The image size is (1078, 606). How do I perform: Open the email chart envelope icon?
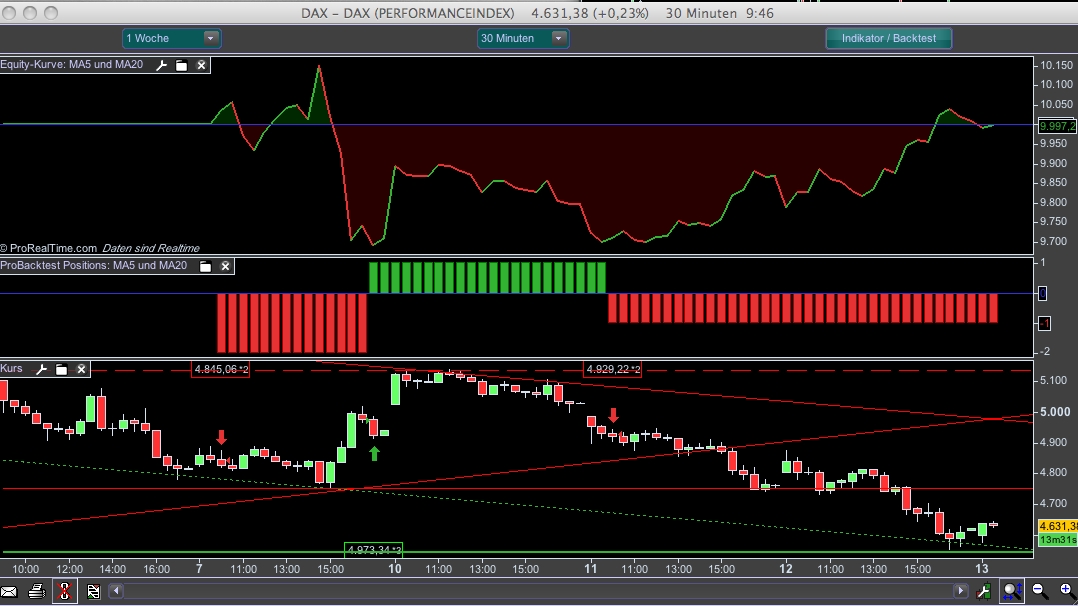(9, 592)
